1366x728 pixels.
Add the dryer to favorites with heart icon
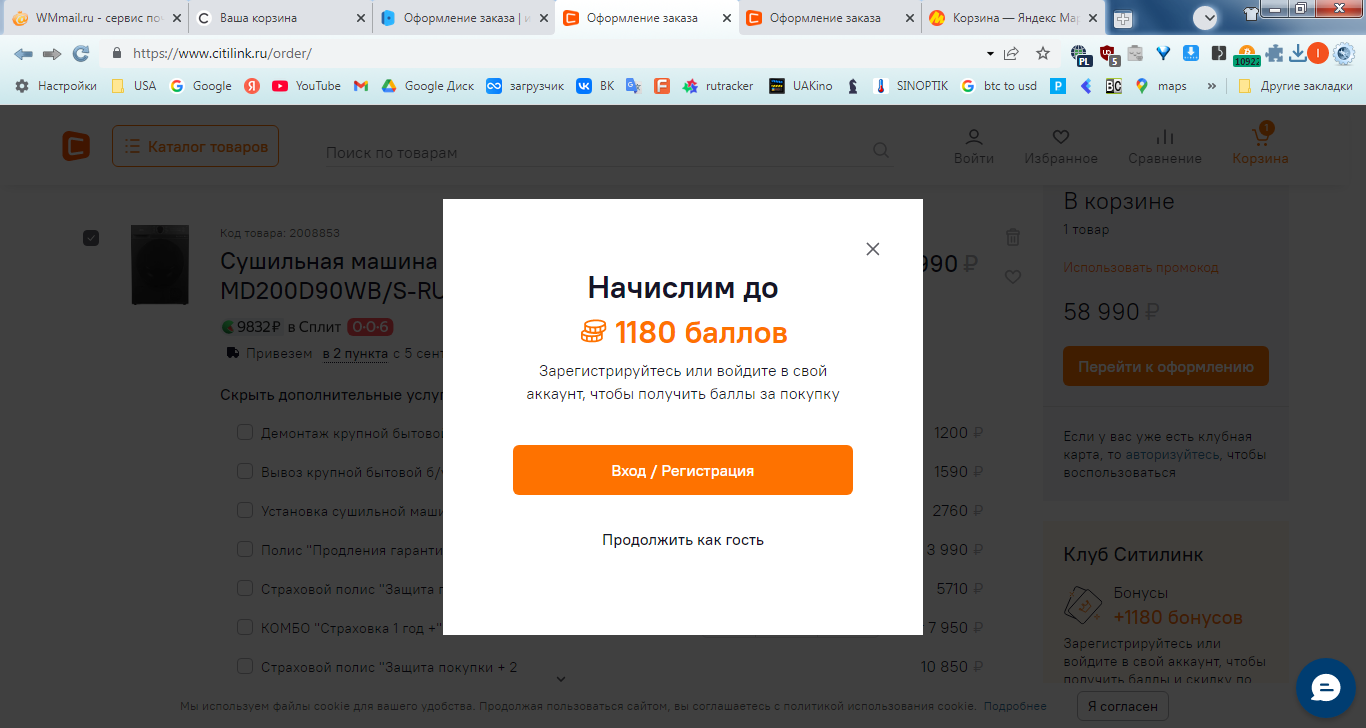point(1013,277)
